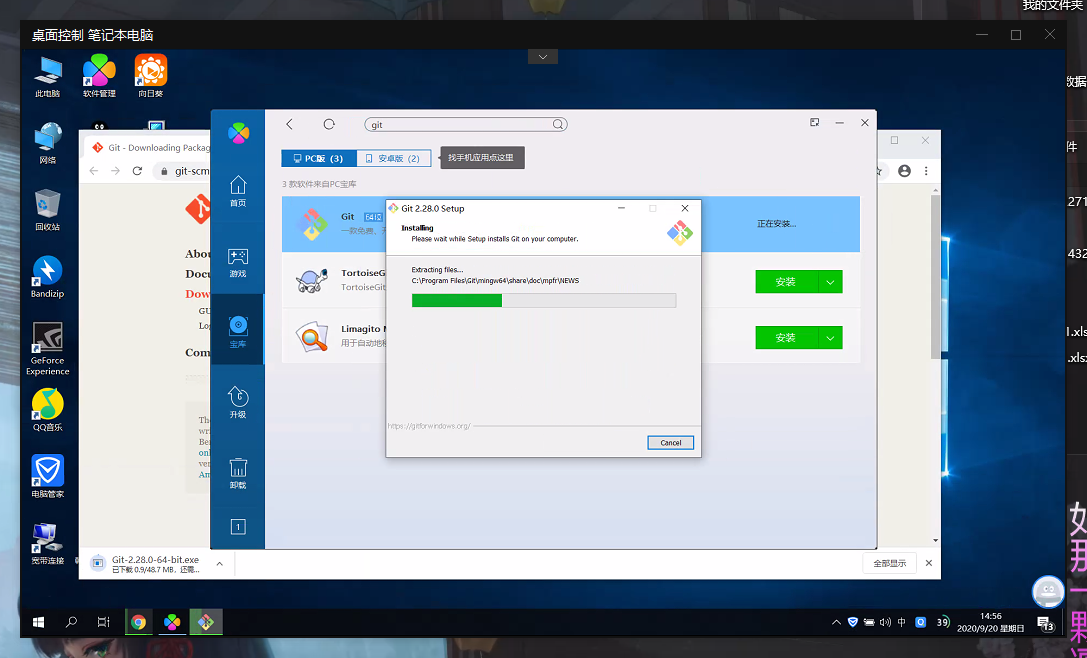Click the refresh icon beside the search box
The image size is (1087, 658).
(x=329, y=124)
